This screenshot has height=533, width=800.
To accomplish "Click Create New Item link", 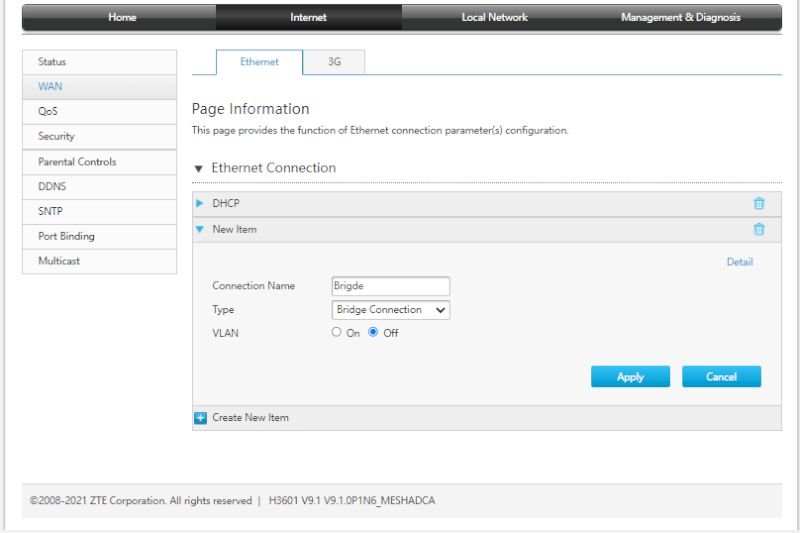I will (251, 418).
